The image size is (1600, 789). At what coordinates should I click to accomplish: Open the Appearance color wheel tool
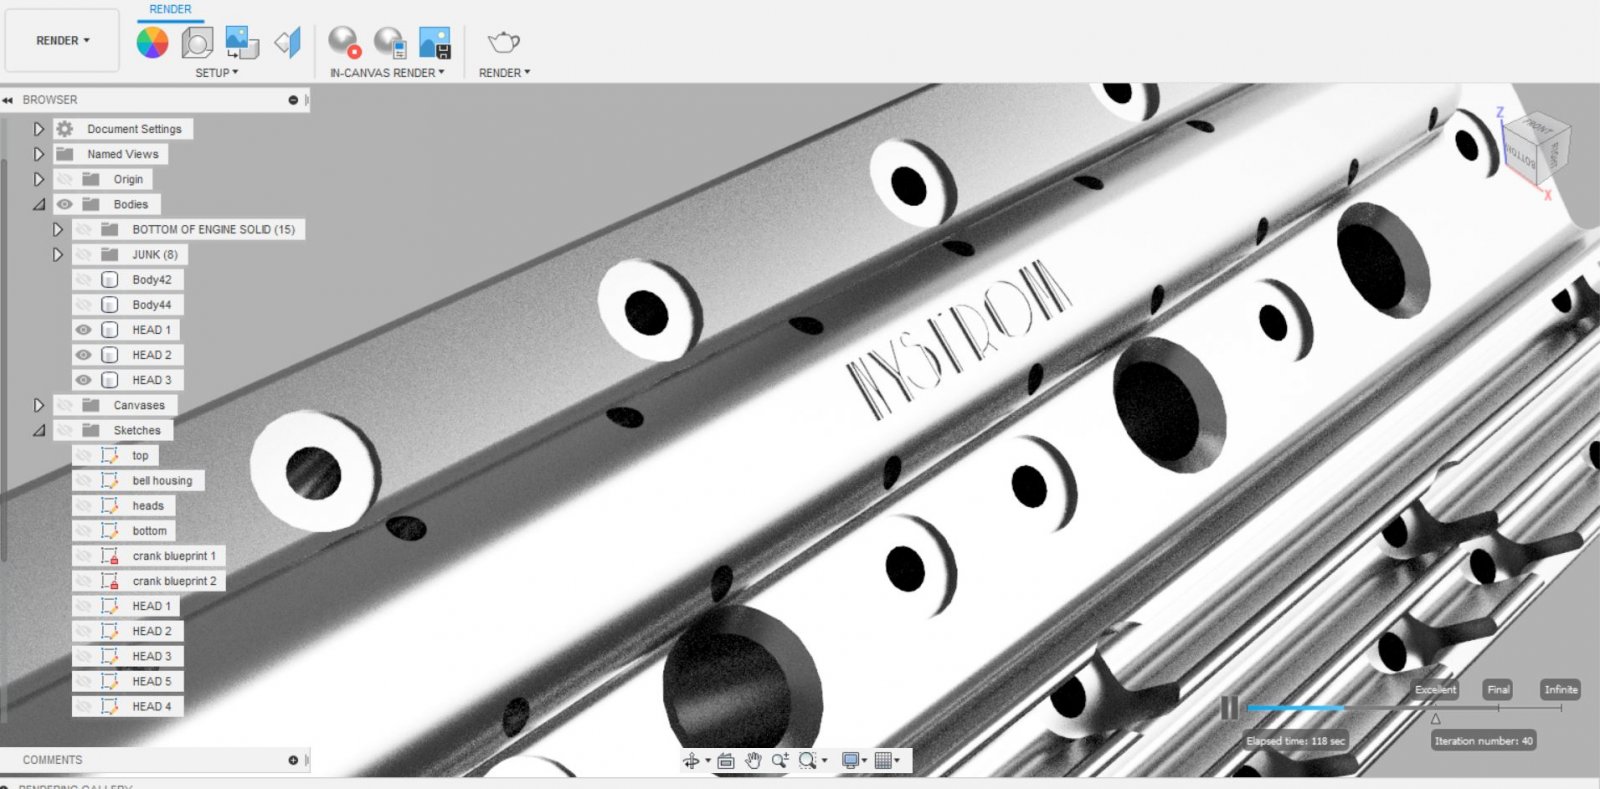[152, 42]
